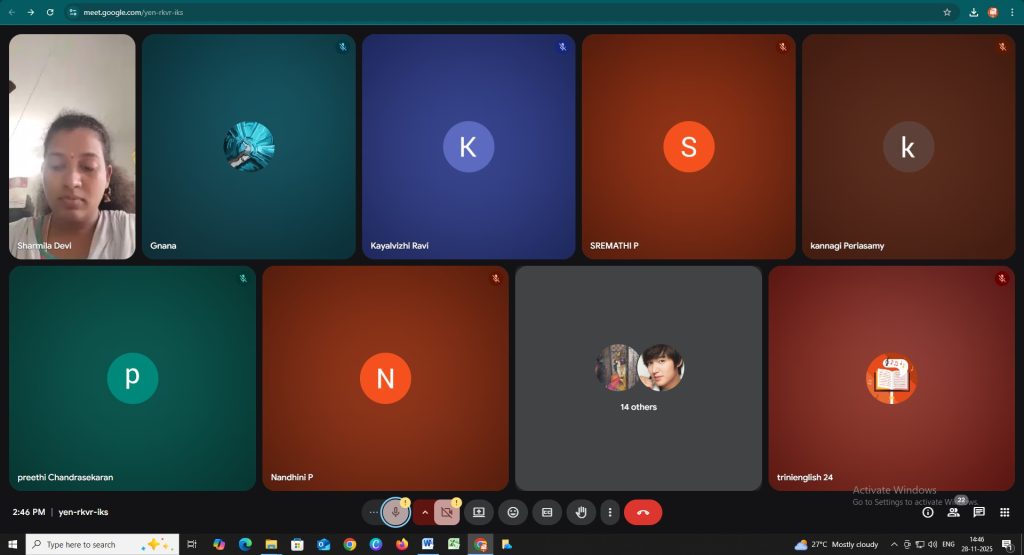Open the chat with everyone panel

[x=979, y=512]
